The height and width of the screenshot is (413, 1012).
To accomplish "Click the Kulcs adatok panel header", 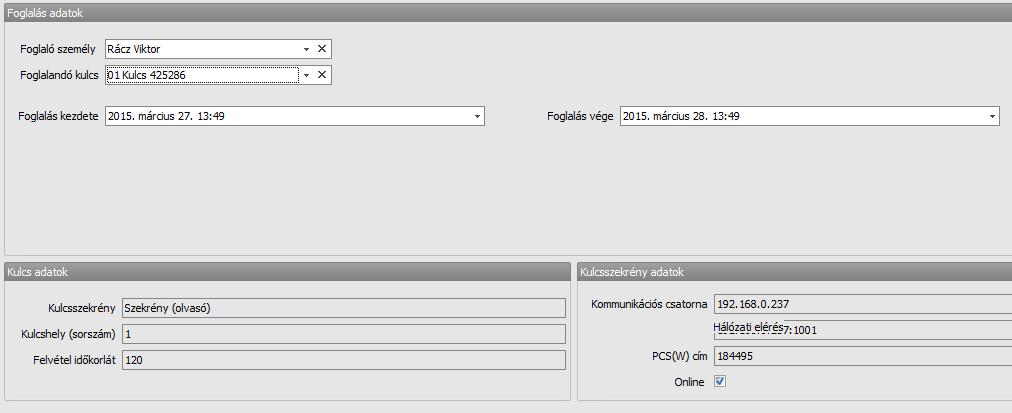I will 287,272.
